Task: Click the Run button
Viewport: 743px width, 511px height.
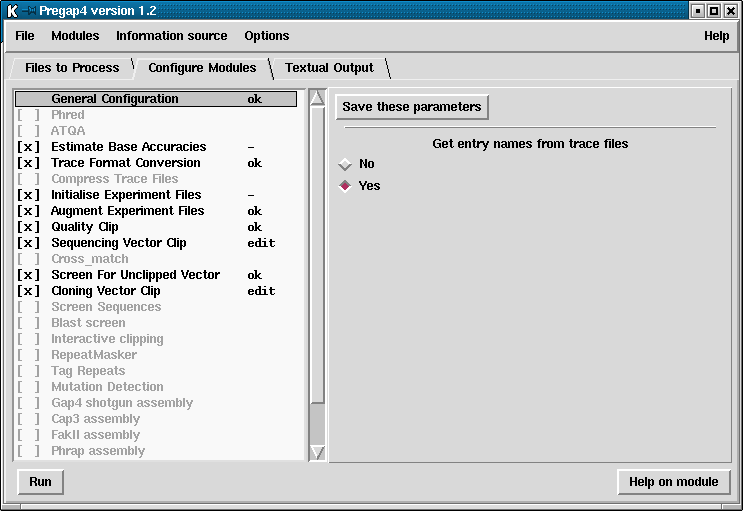Action: click(40, 482)
